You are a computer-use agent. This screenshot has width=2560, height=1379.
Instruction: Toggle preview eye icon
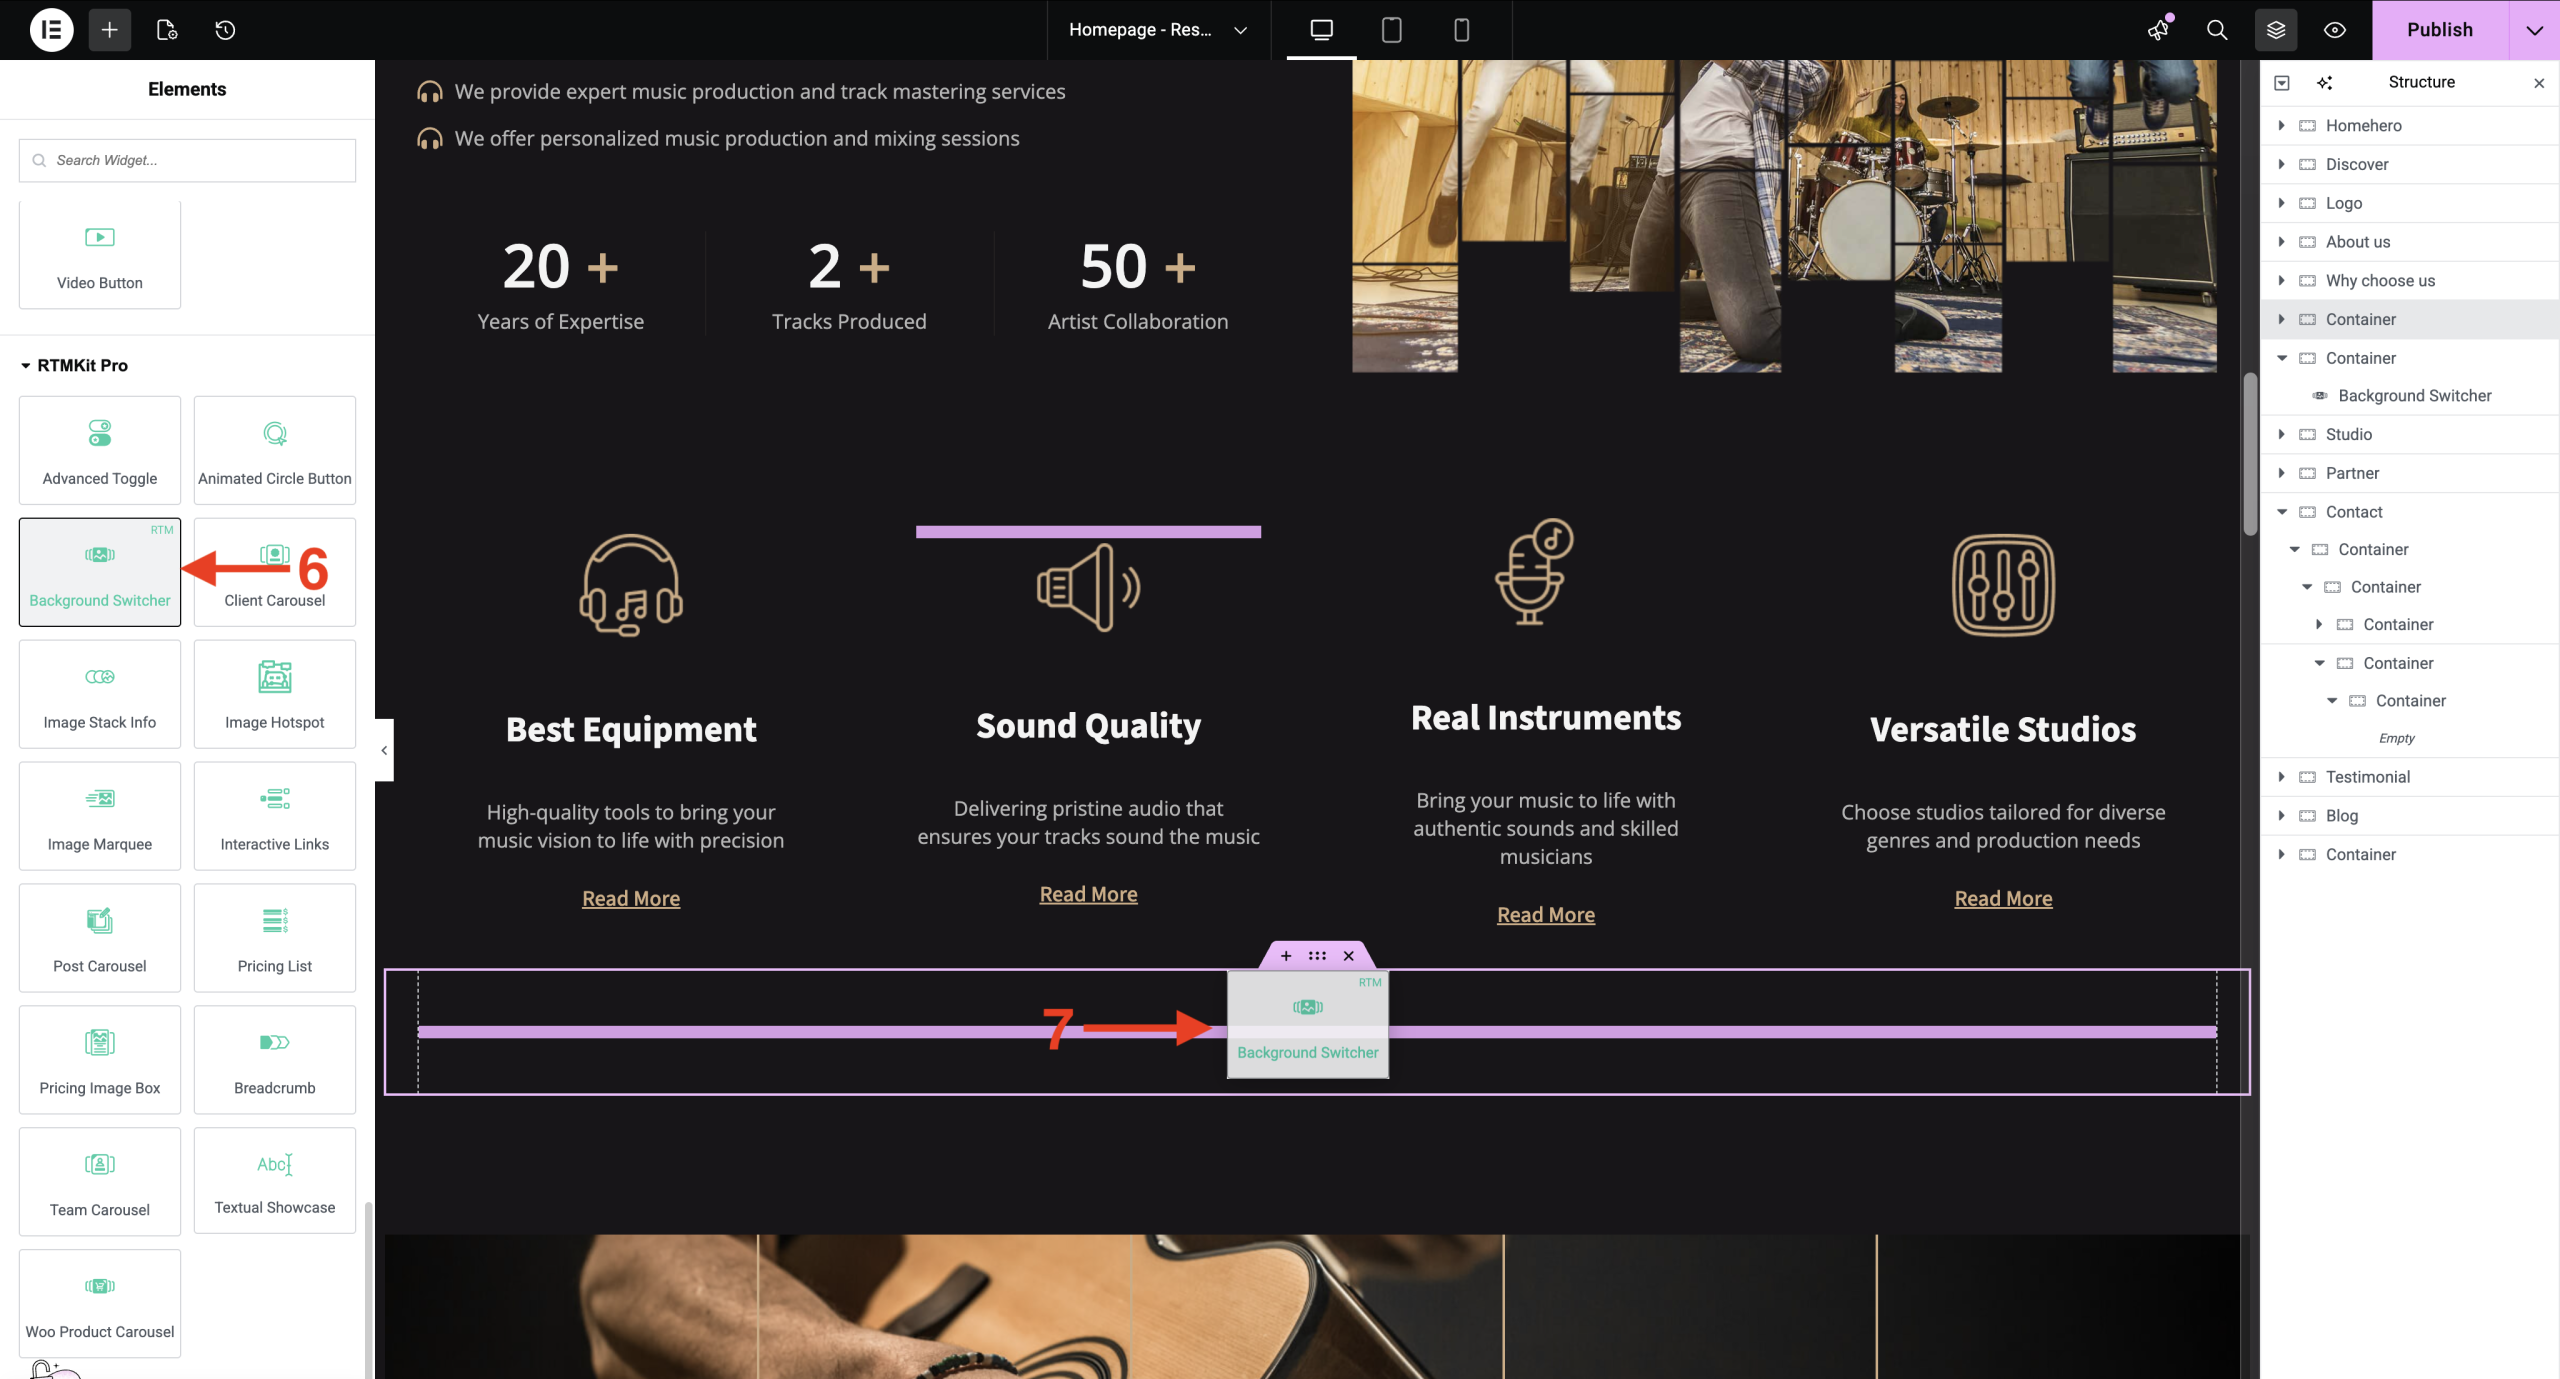[2335, 30]
